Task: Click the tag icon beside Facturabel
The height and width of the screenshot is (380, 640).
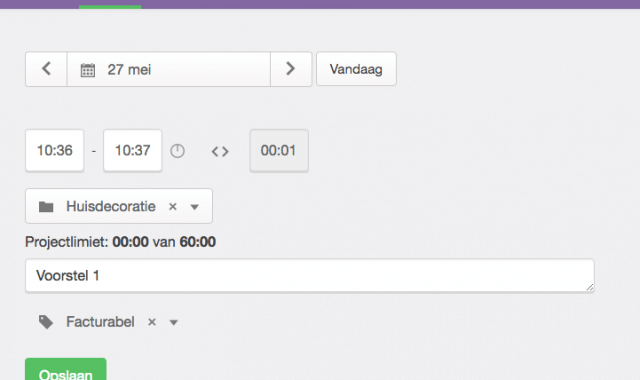Action: [x=46, y=322]
